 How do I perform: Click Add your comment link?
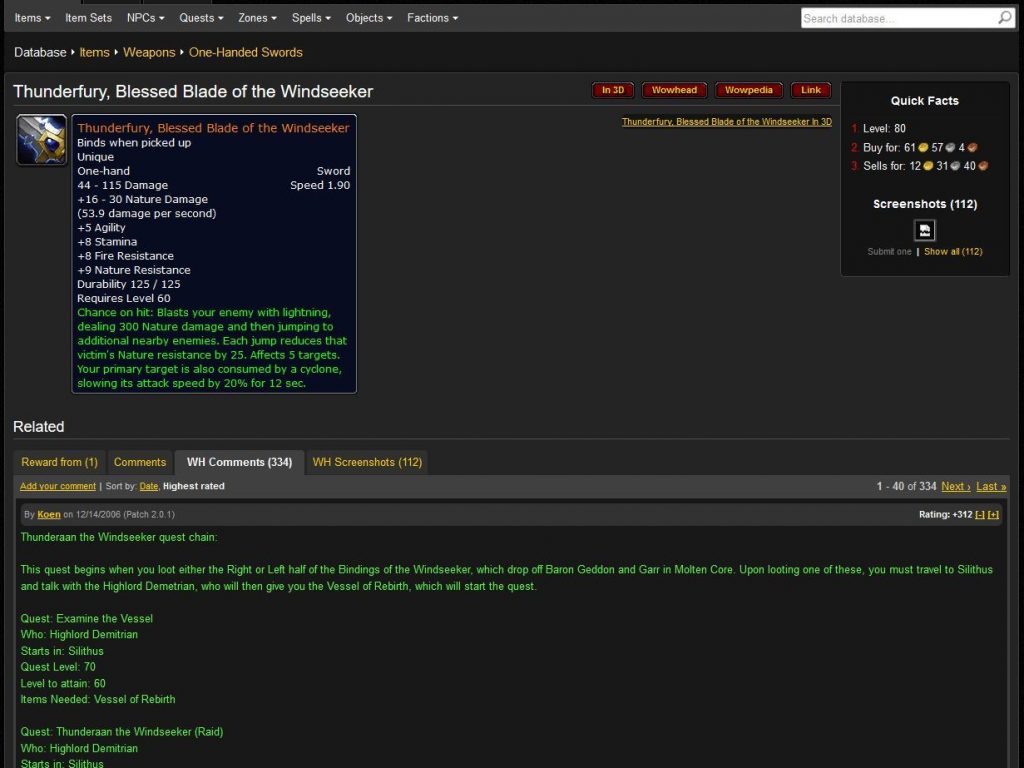coord(57,487)
